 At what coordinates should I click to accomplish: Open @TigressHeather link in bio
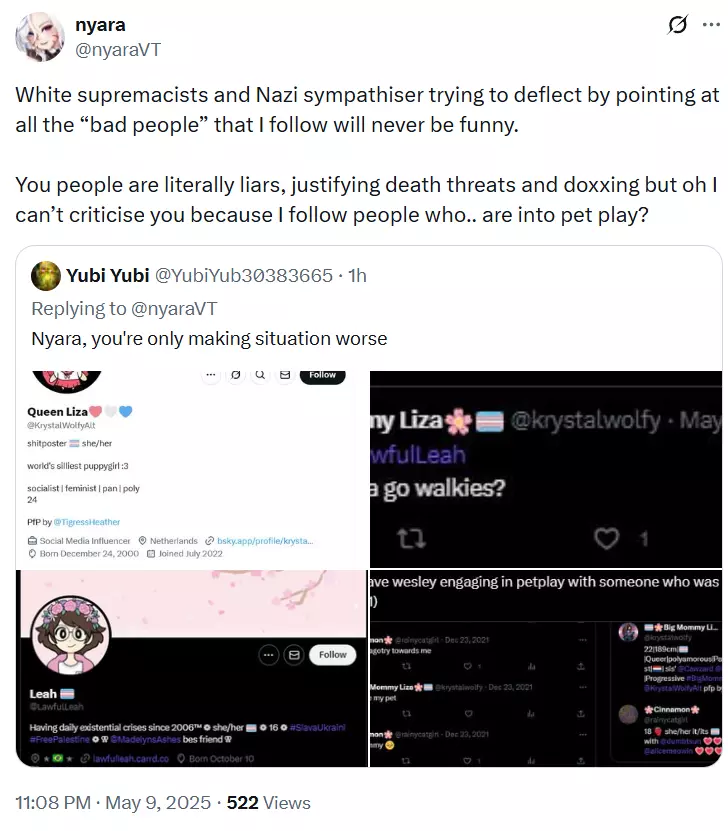[x=87, y=522]
